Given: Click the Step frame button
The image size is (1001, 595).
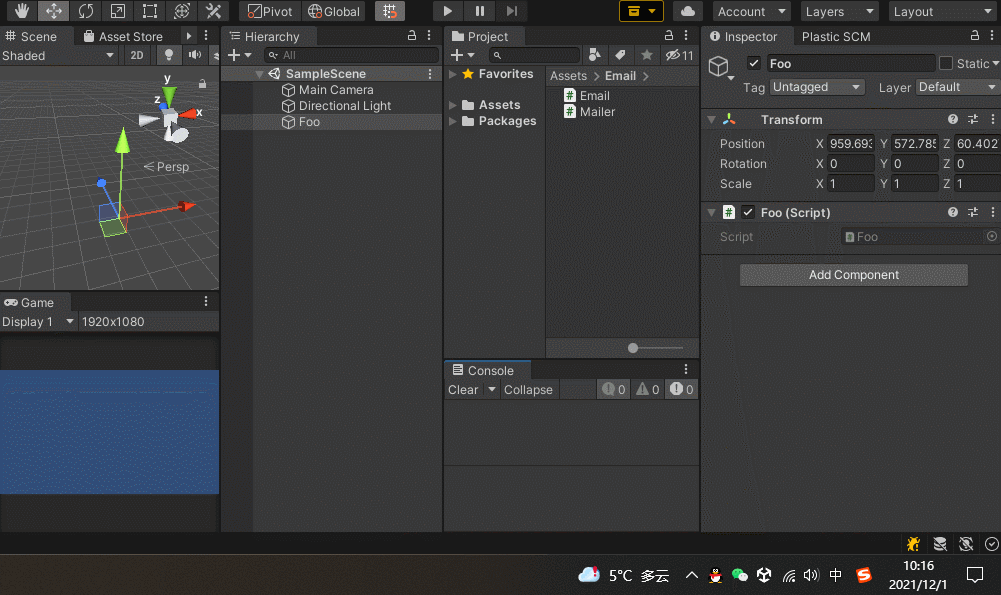Looking at the screenshot, I should pos(511,11).
